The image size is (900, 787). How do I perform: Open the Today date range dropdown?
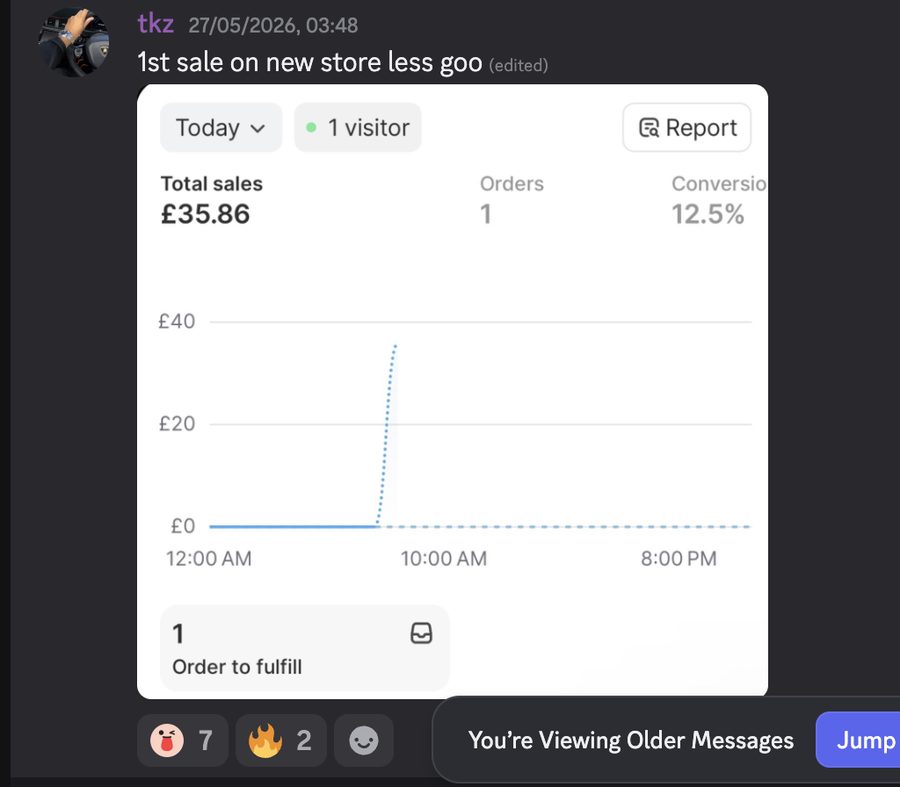[221, 127]
